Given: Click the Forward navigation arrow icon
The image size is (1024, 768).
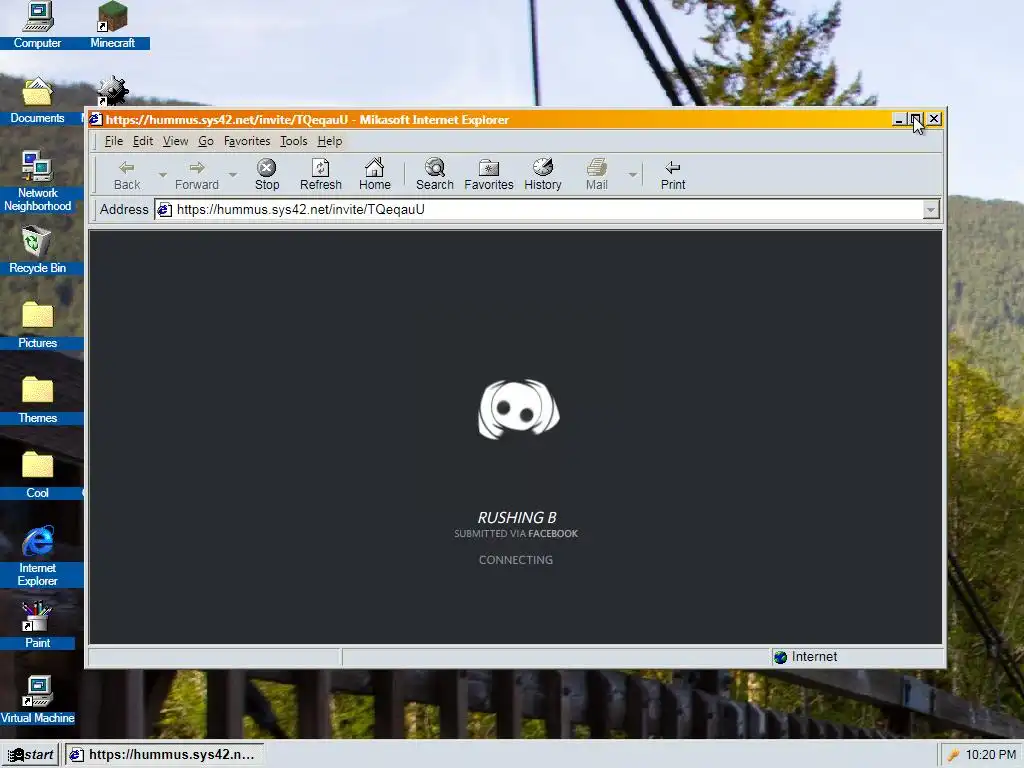Looking at the screenshot, I should coord(197,168).
